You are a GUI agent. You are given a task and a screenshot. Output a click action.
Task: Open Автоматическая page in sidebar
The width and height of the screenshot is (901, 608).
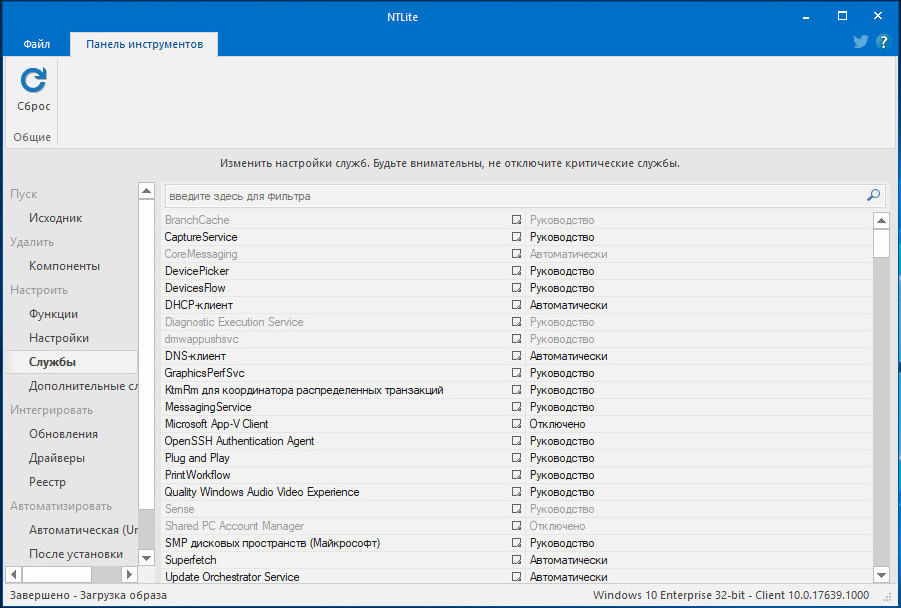[83, 530]
